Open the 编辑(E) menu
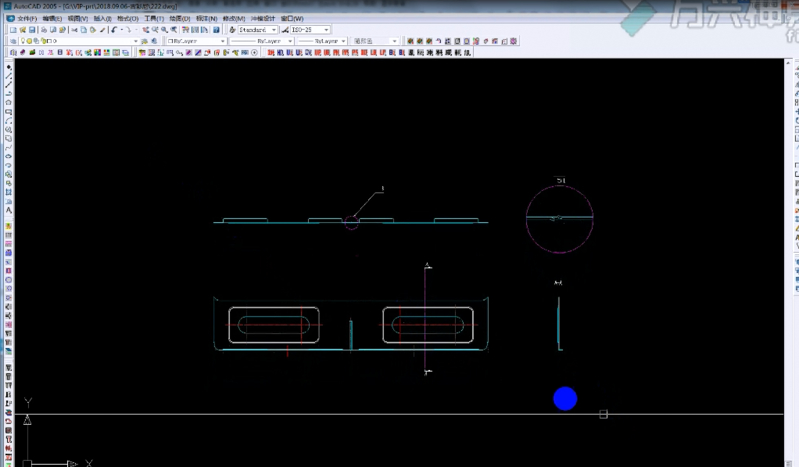Image resolution: width=799 pixels, height=467 pixels. (52, 19)
